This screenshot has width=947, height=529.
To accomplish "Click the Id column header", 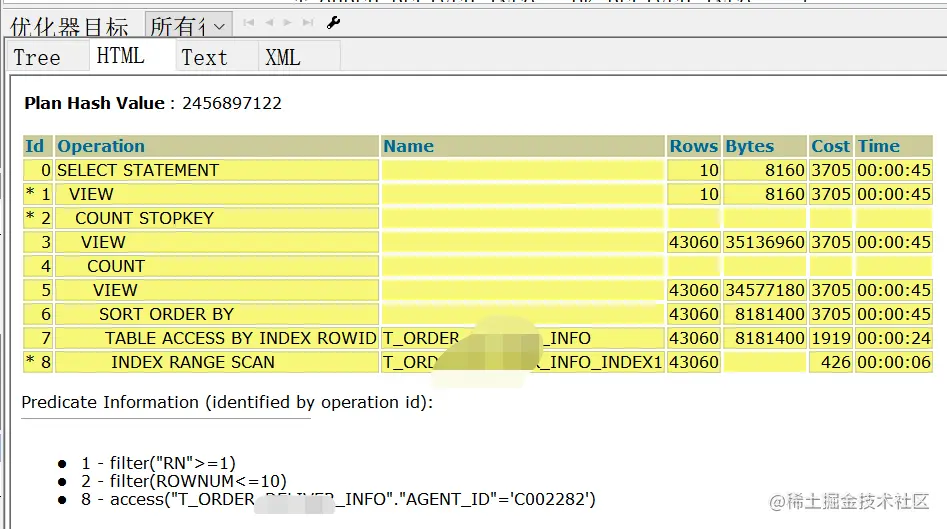I will coord(38,146).
